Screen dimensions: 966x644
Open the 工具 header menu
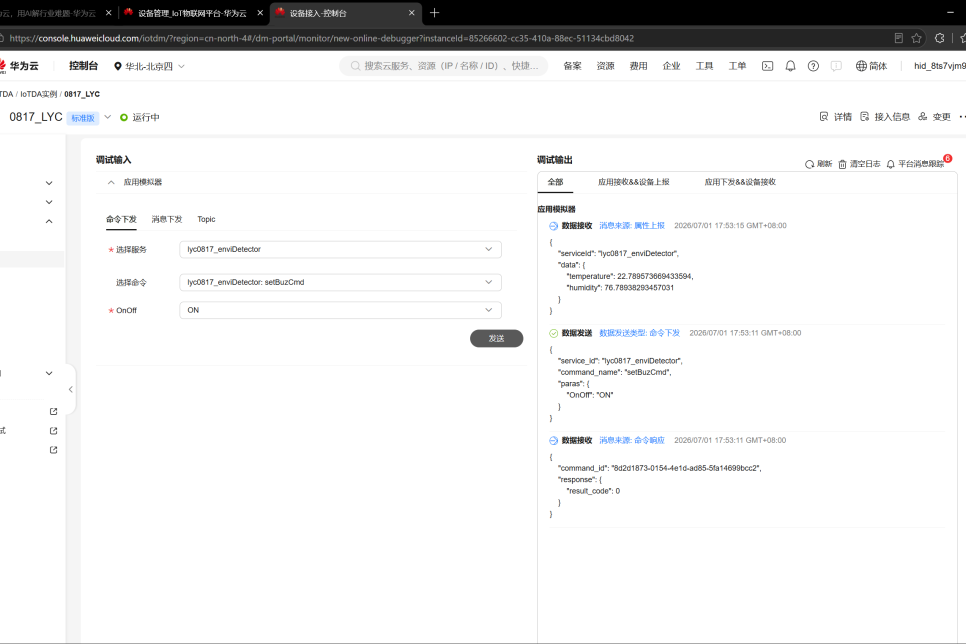click(x=704, y=66)
